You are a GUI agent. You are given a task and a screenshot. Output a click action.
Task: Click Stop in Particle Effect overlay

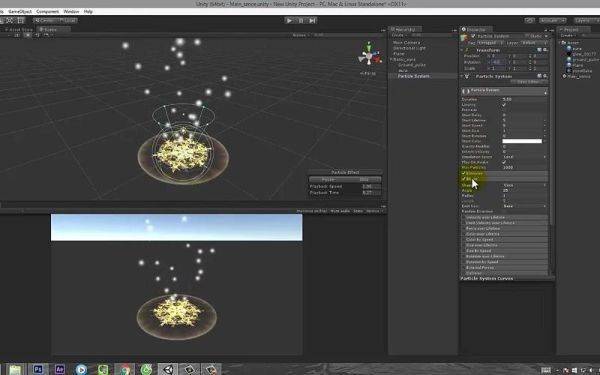click(364, 179)
